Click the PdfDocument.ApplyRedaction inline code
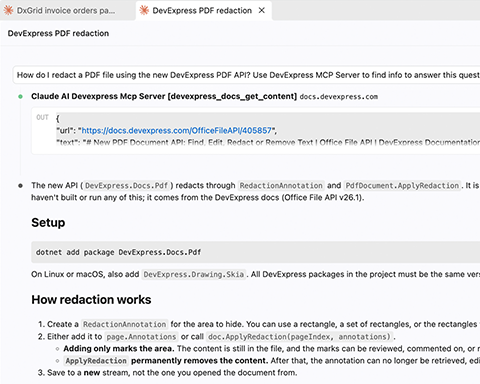480x384 pixels. (402, 186)
